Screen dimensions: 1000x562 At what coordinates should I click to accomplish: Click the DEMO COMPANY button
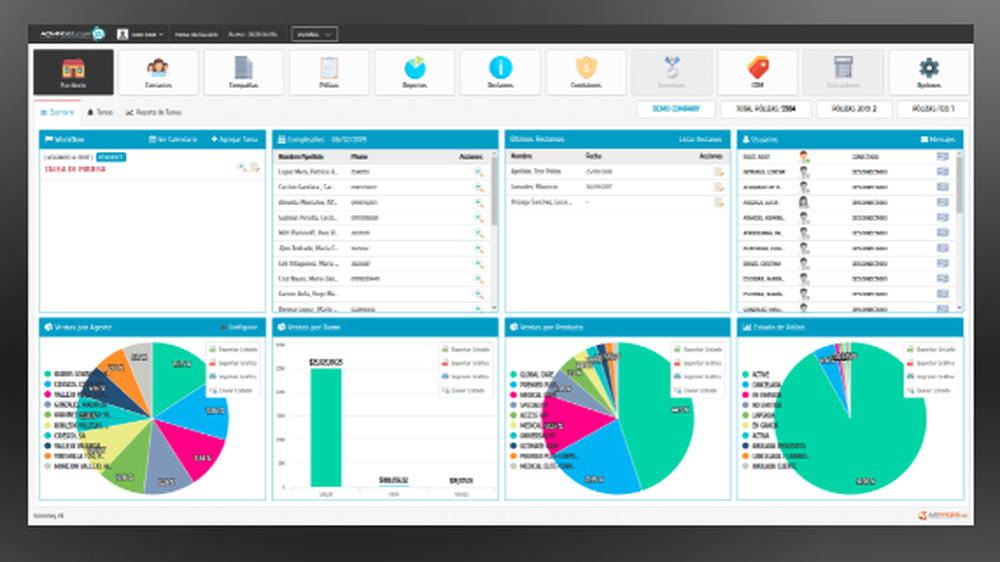pos(676,109)
